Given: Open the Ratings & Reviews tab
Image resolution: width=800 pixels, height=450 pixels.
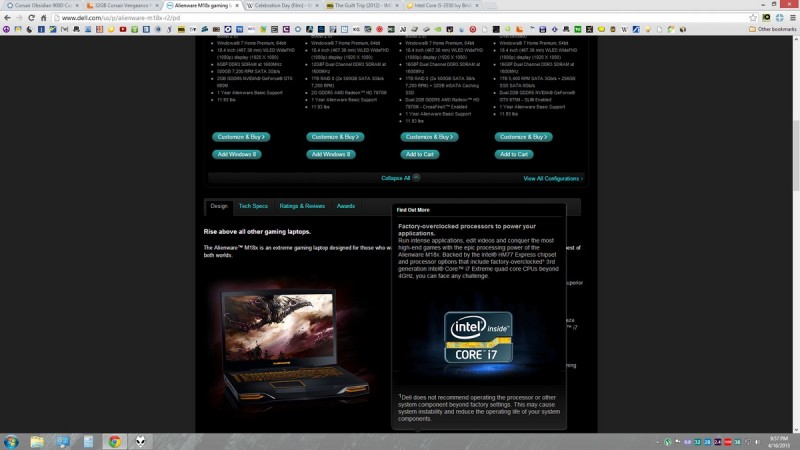Looking at the screenshot, I should (x=302, y=206).
